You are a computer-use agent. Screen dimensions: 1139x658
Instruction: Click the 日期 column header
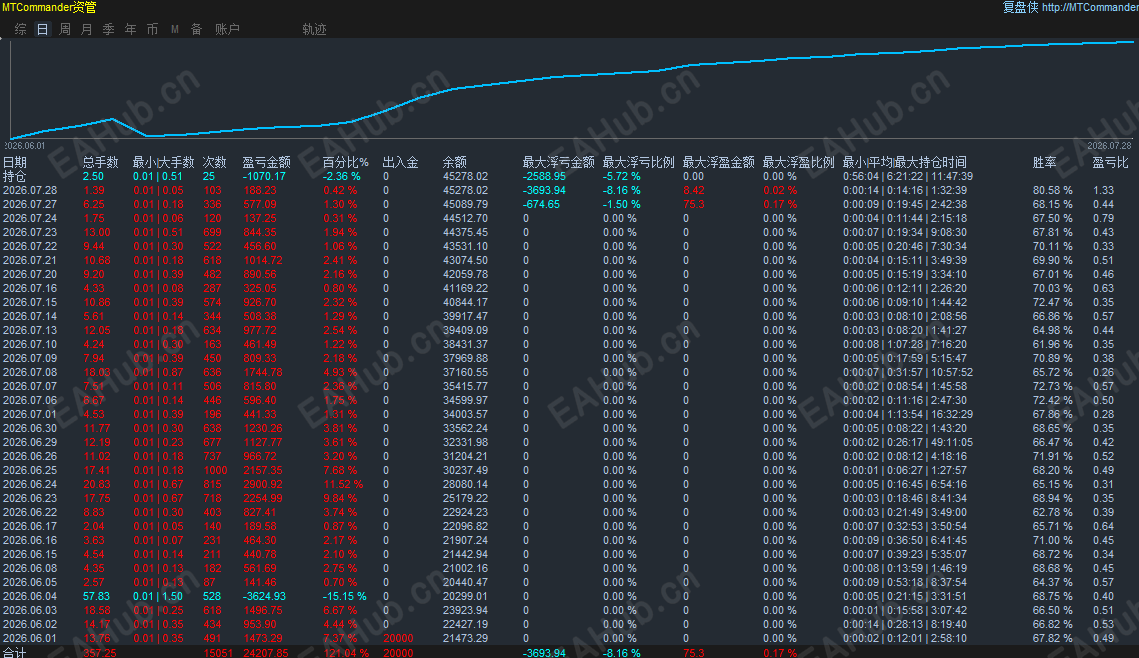(x=15, y=162)
